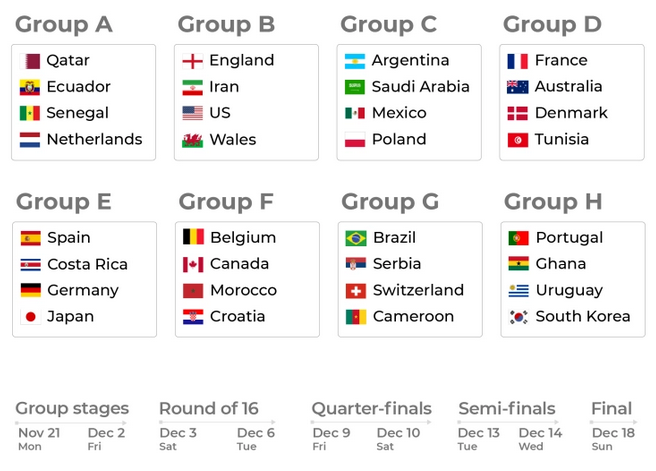Viewport: 656px width, 471px height.
Task: Click the Australia flag icon
Action: [518, 87]
